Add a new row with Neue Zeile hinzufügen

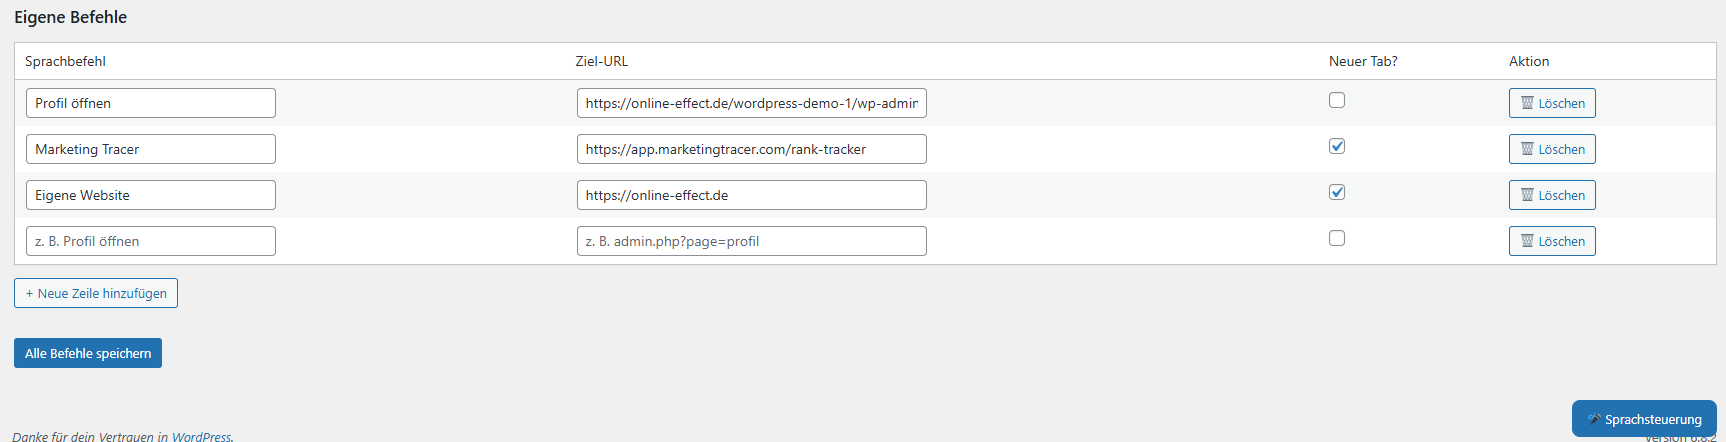[96, 293]
